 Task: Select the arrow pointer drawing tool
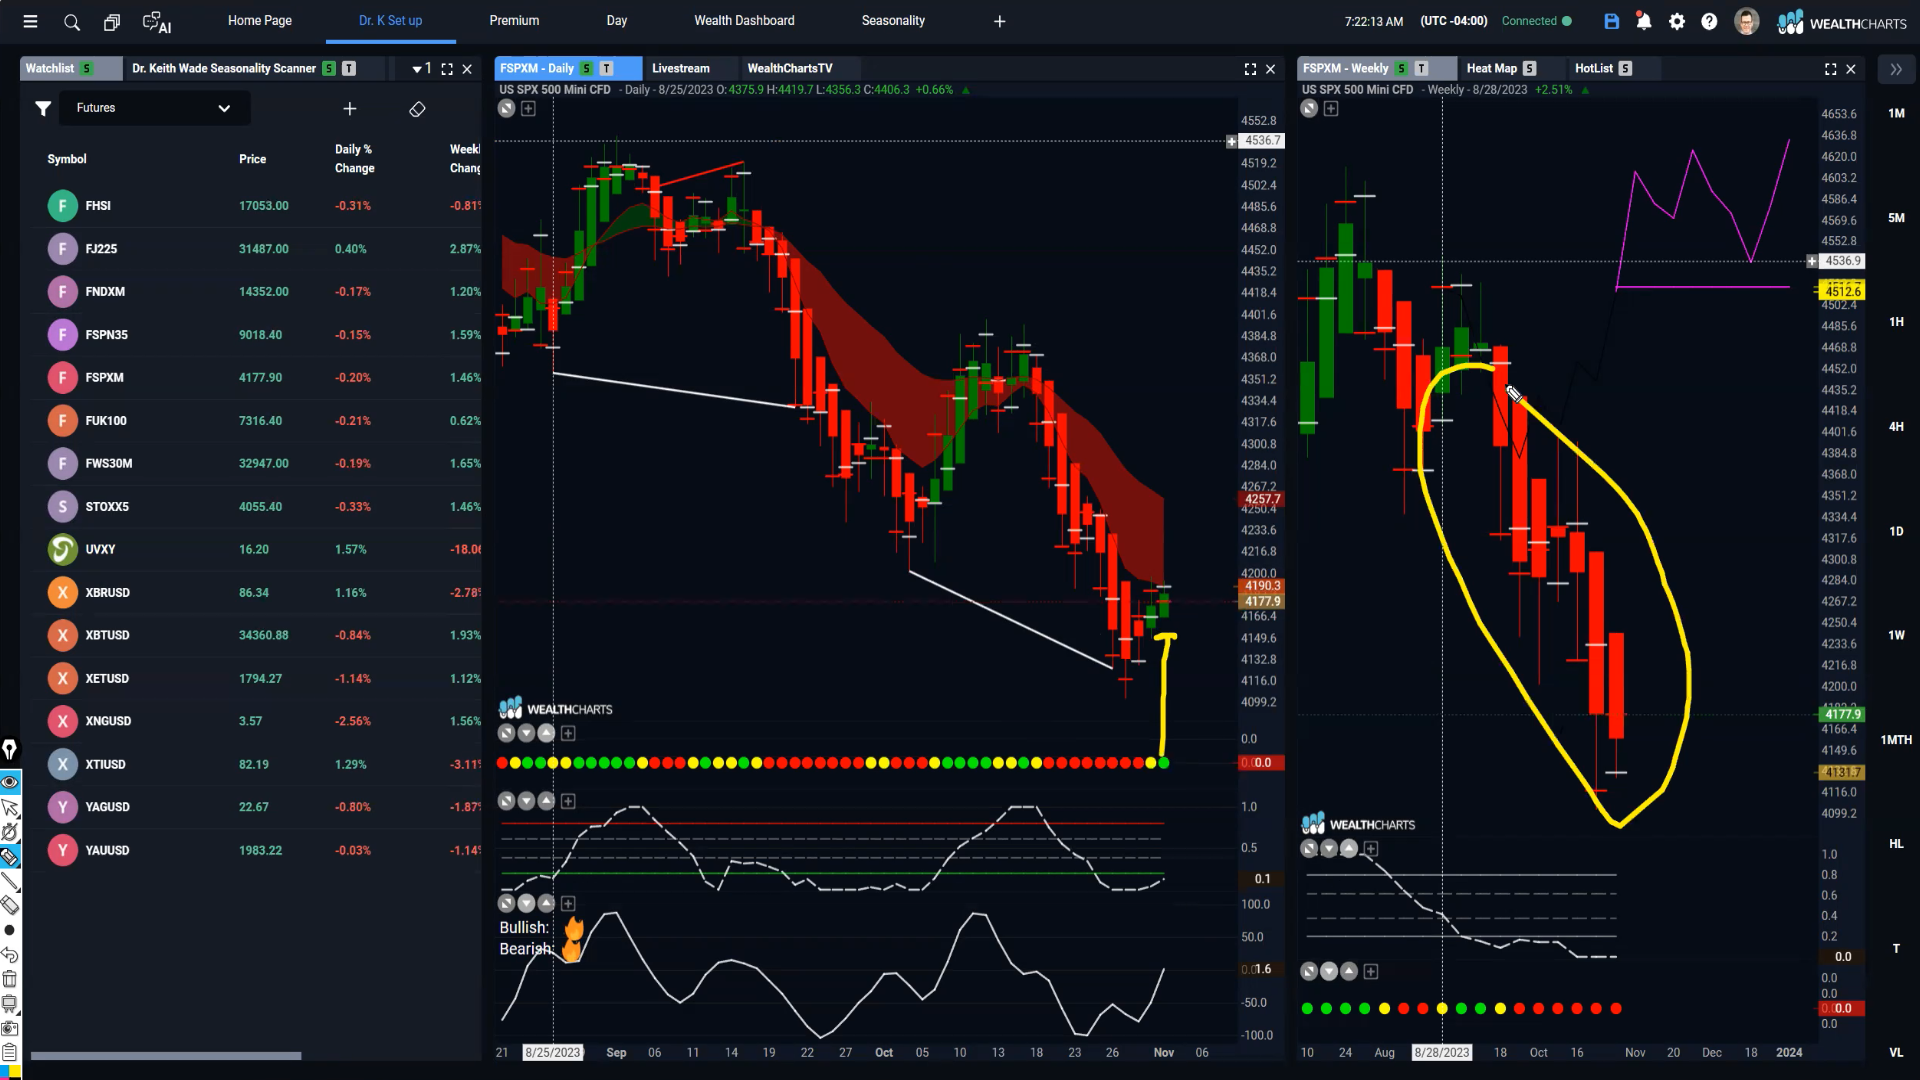(10, 807)
